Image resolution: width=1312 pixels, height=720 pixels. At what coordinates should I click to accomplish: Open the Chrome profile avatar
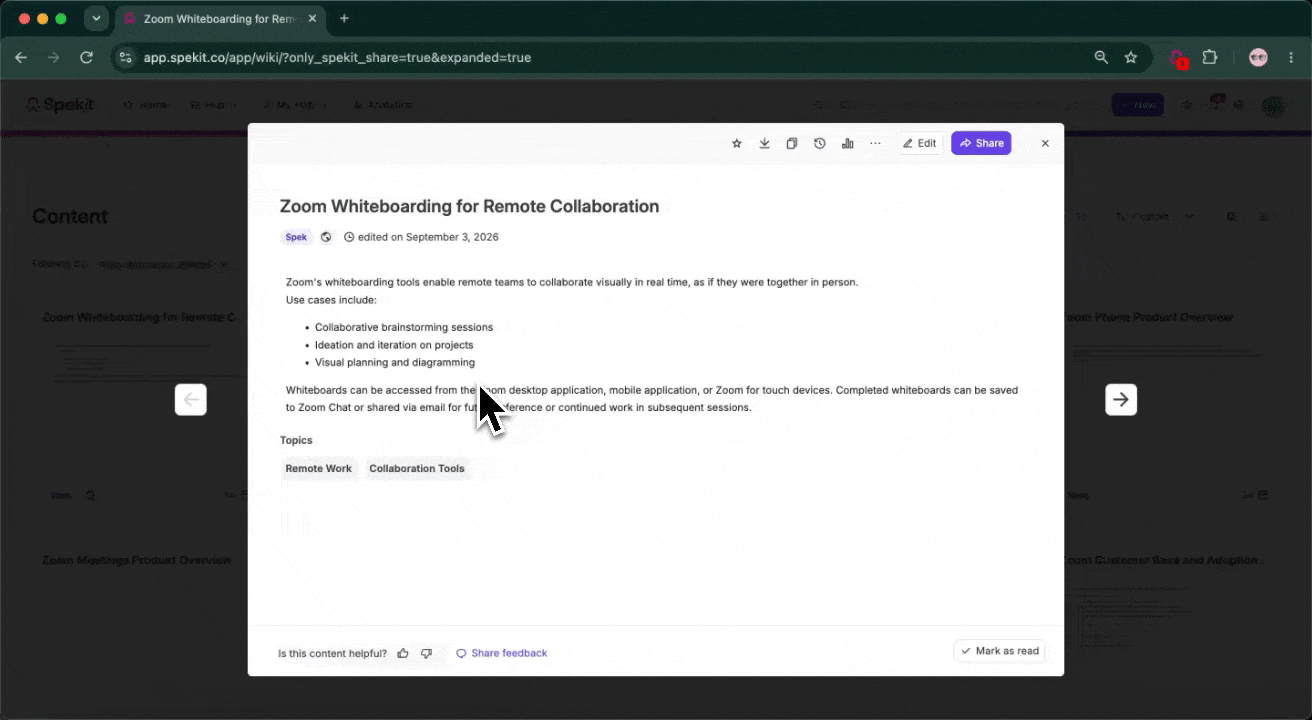coord(1258,58)
